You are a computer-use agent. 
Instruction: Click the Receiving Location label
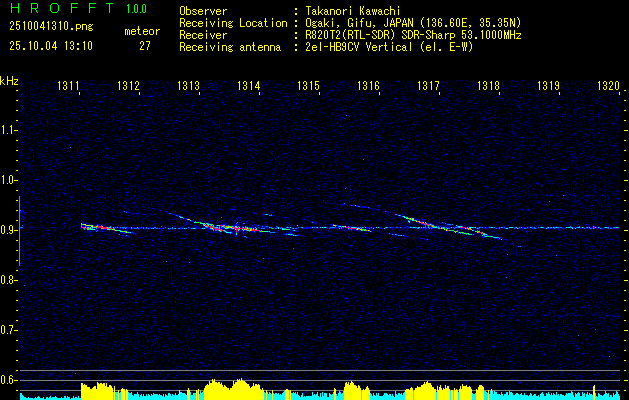233,23
